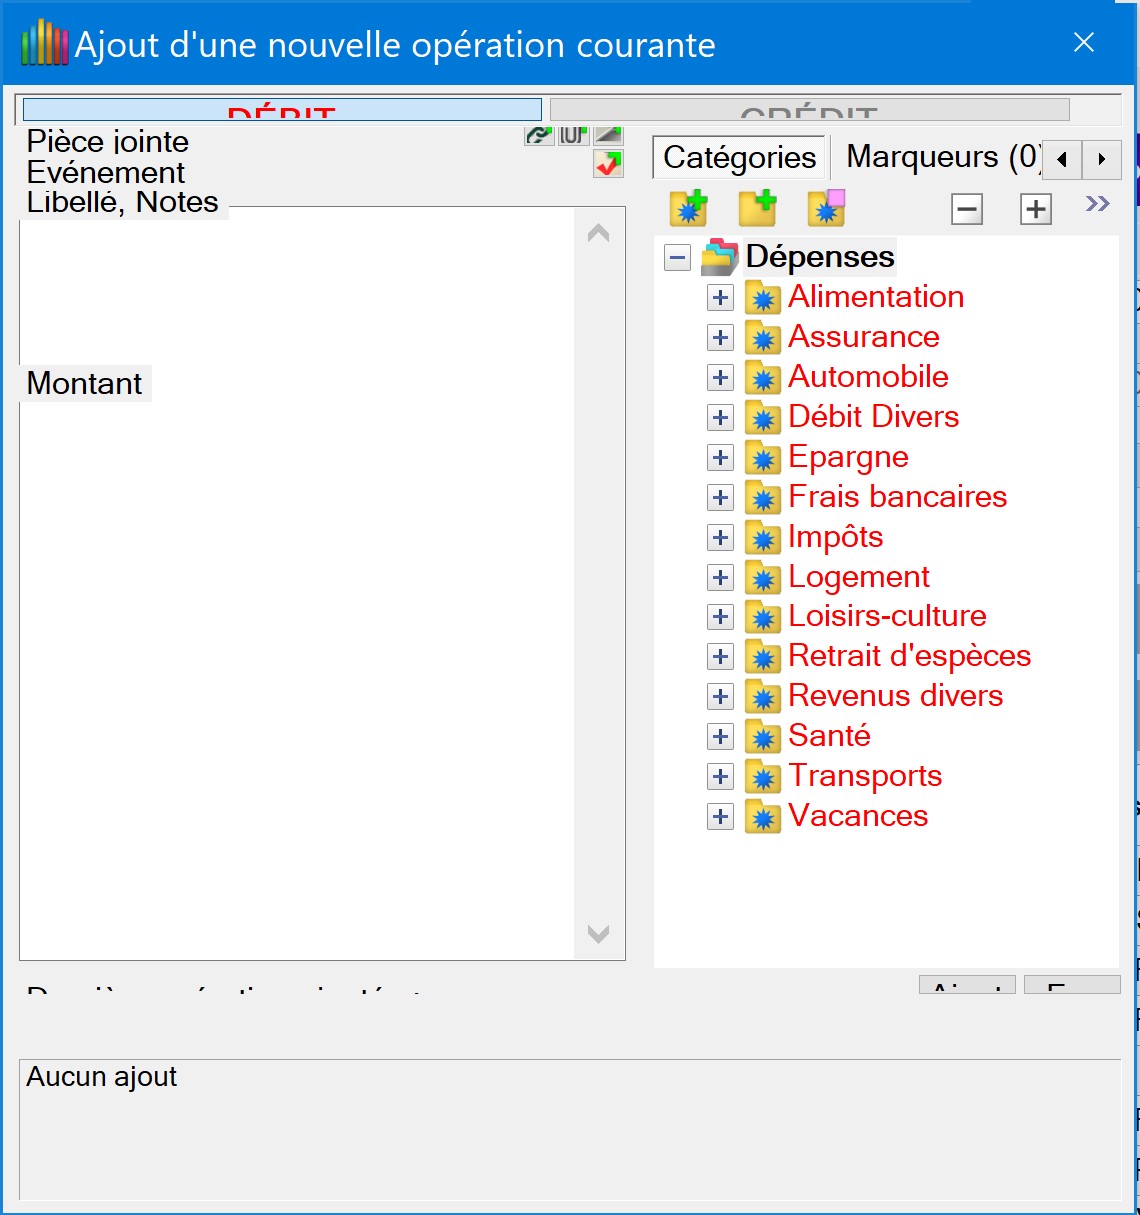Click the notes scrollbar down arrow
Screen dimensions: 1140x1215
tap(598, 934)
